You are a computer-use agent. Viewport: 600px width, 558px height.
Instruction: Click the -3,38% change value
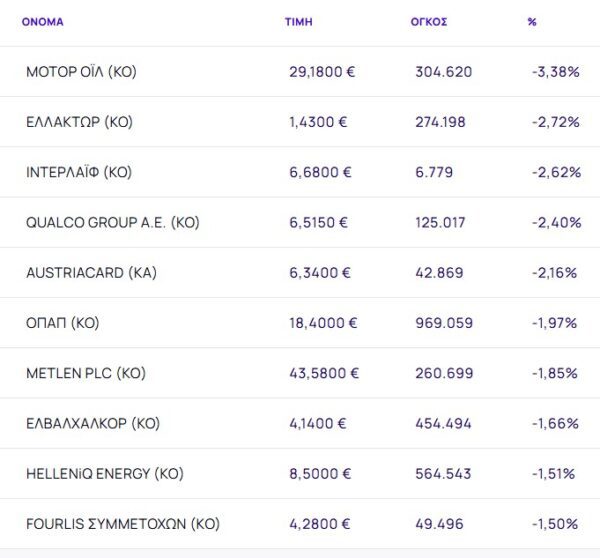(x=556, y=72)
